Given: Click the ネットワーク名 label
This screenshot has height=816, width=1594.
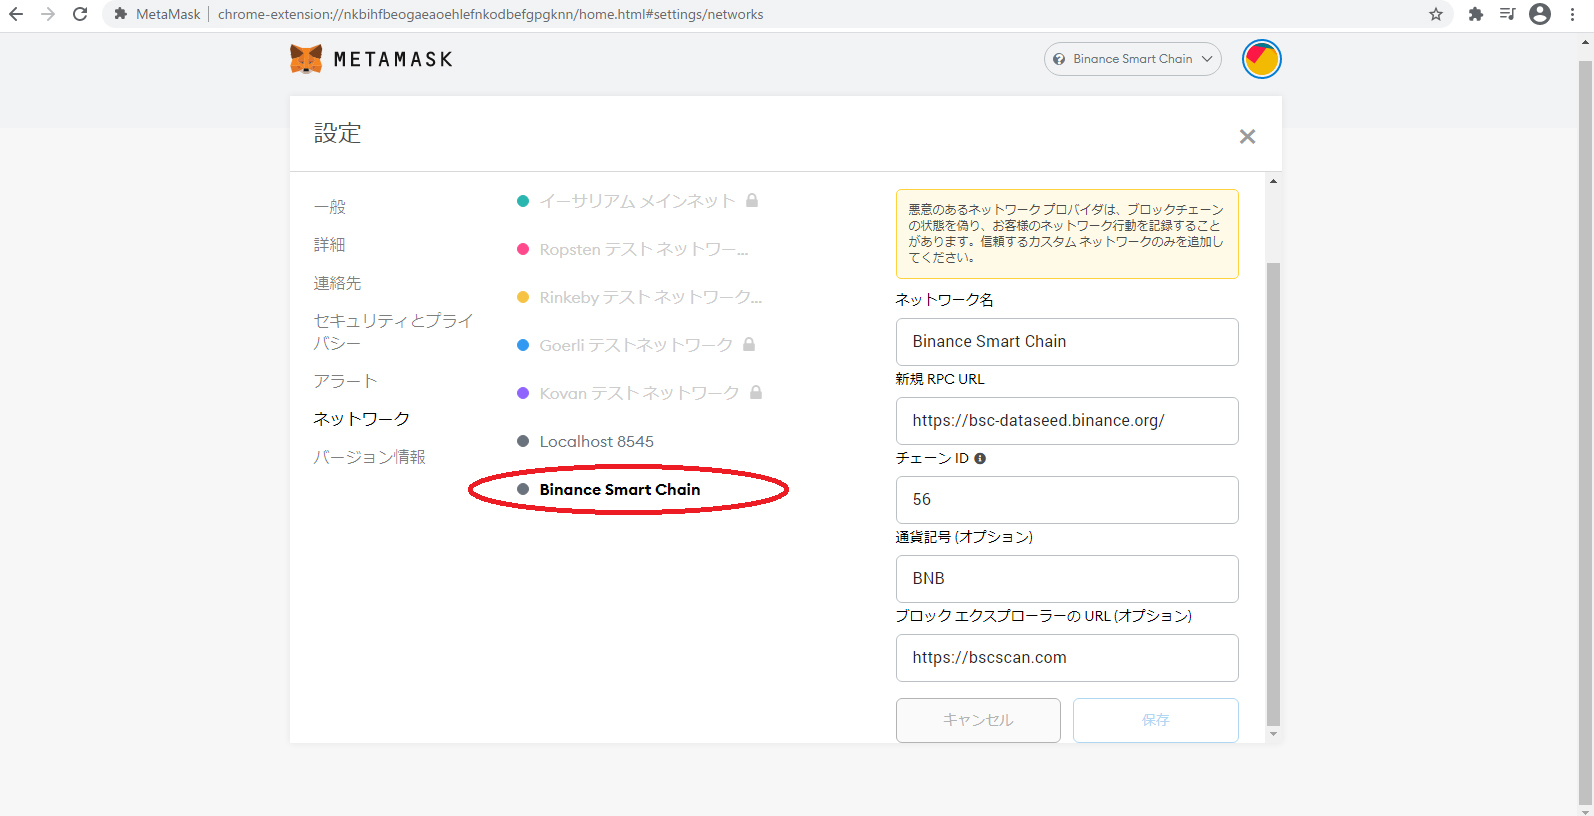Looking at the screenshot, I should (x=944, y=300).
